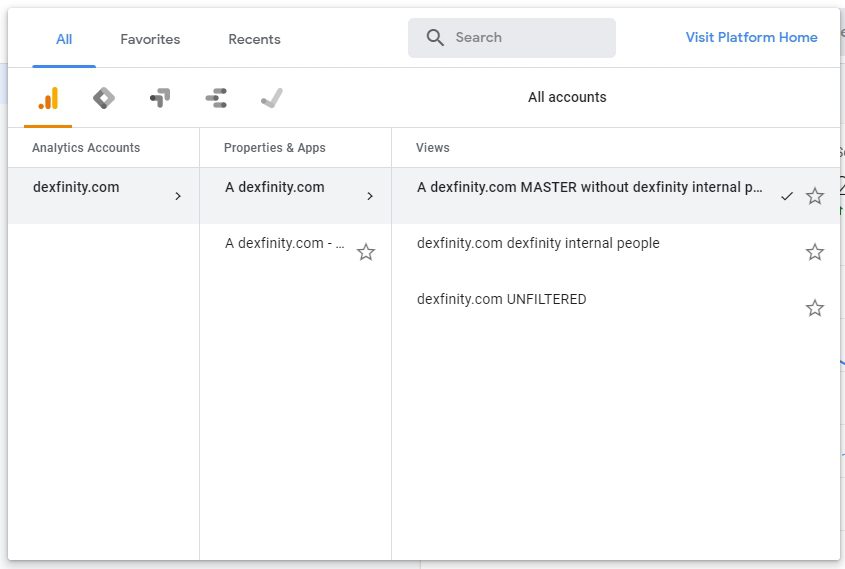Click the search magnifier icon
Viewport: 845px width, 569px height.
point(435,38)
